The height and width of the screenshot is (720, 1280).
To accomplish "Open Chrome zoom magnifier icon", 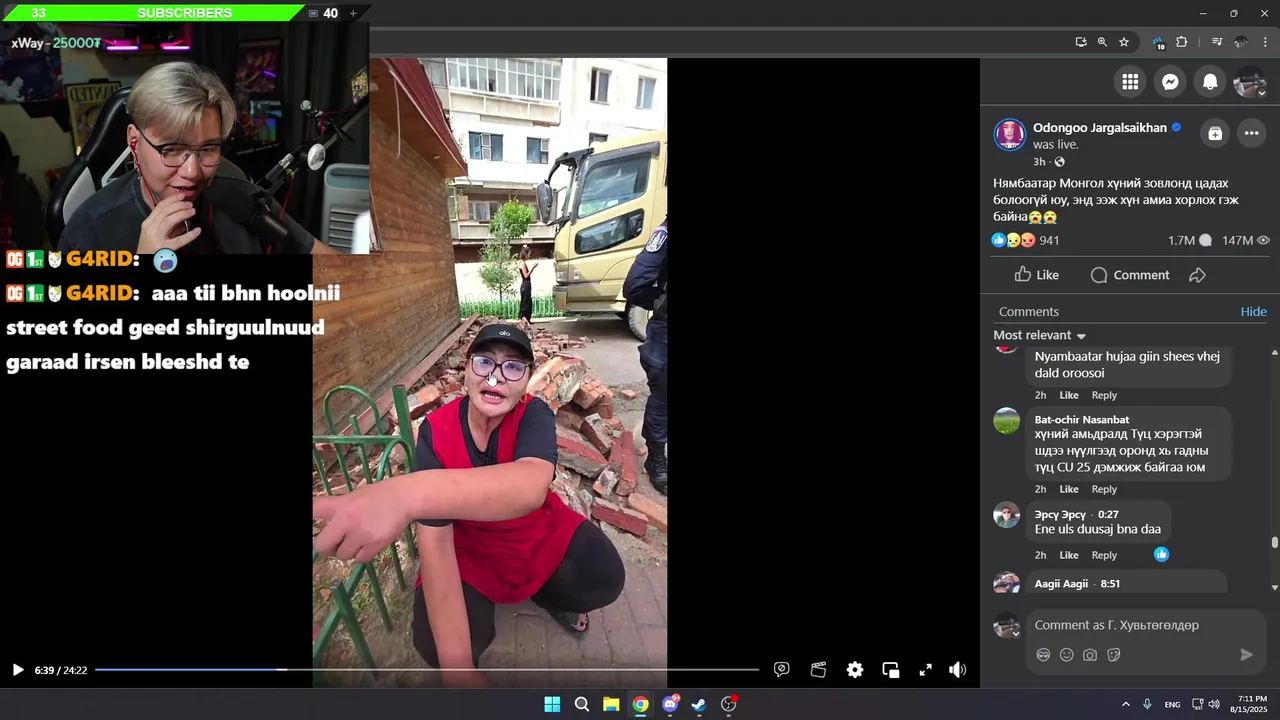I will 1102,42.
